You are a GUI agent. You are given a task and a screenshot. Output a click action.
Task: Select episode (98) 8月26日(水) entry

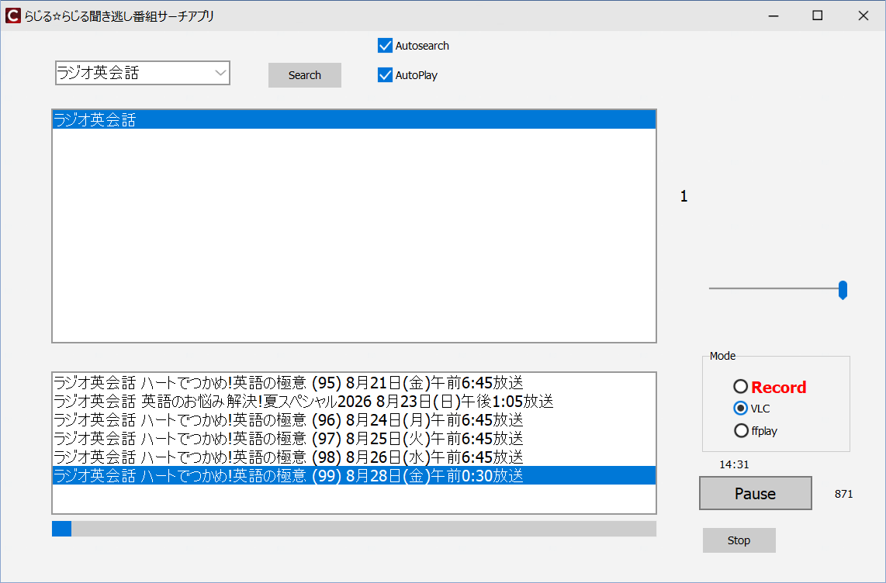[354, 457]
